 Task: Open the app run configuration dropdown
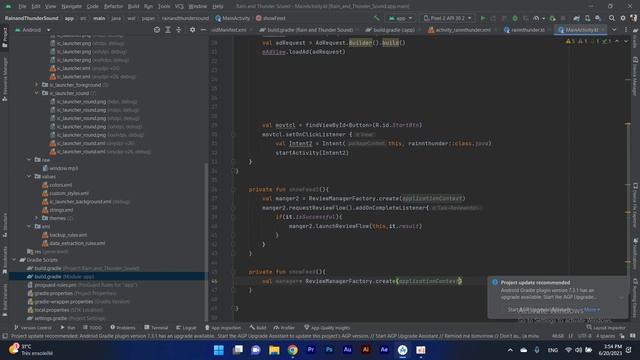400,18
